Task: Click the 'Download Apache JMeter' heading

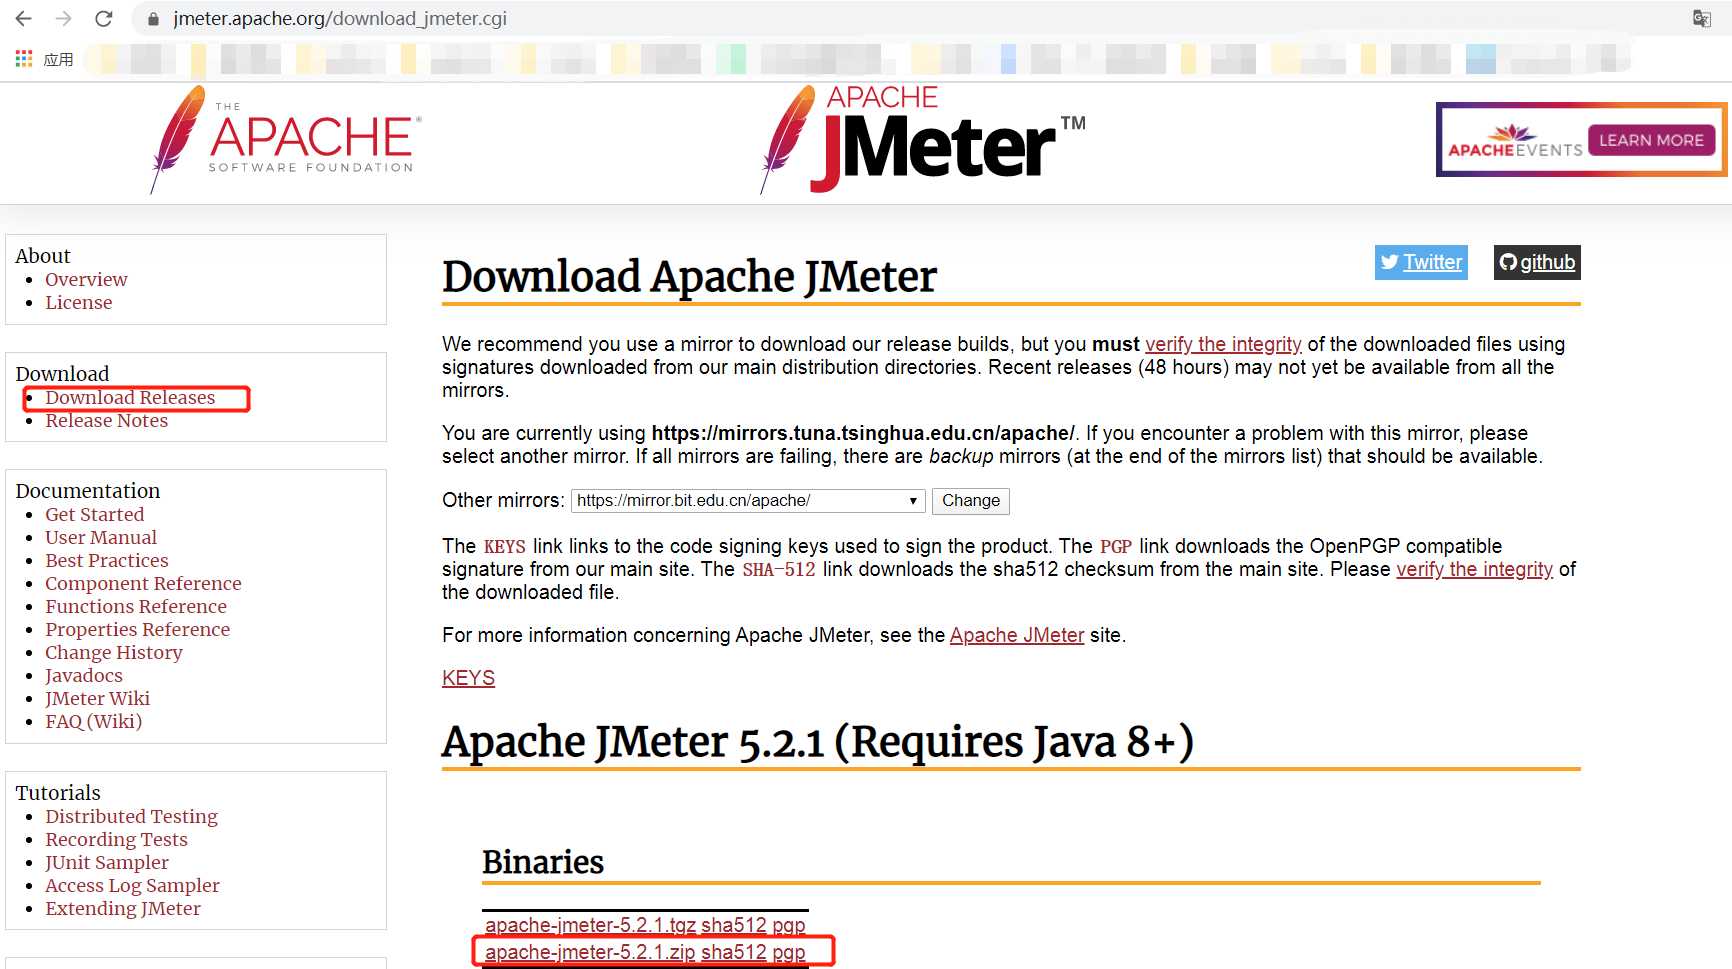Action: pos(689,277)
